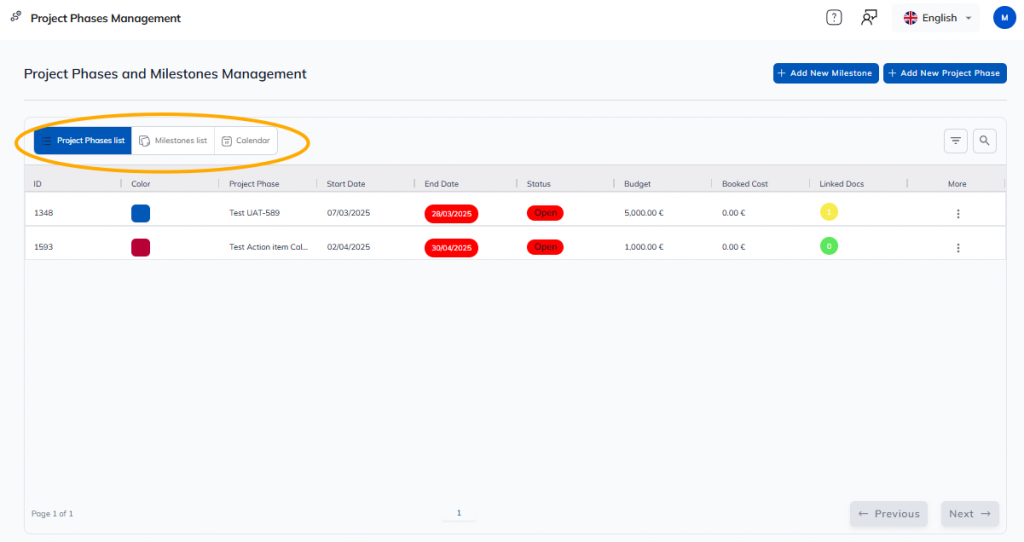Screen dimensions: 1024x542
Task: Open More options for row 1593
Action: point(957,248)
